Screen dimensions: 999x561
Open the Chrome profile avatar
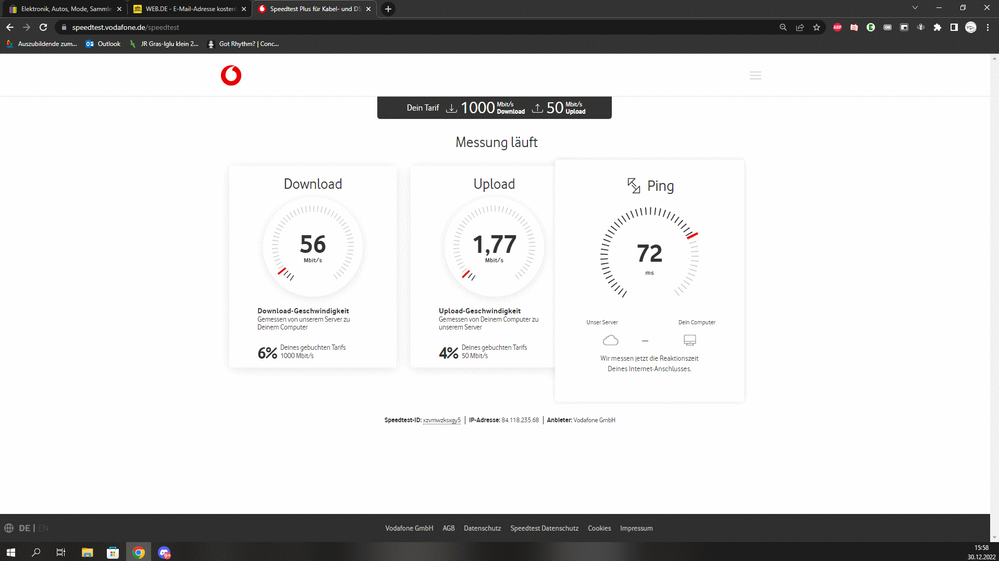point(971,27)
